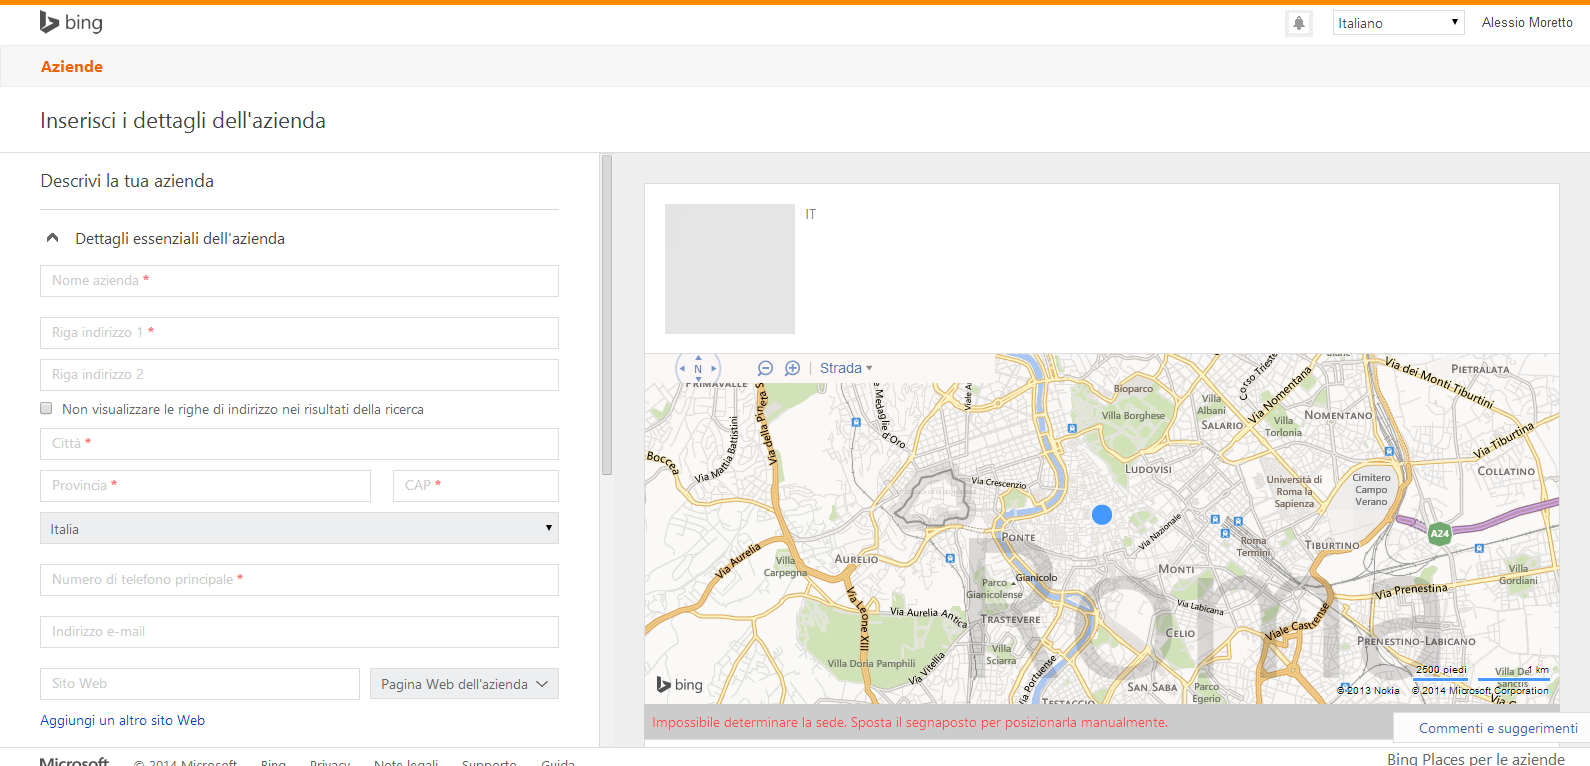The image size is (1590, 766).
Task: Focus the Indirizzo e-mail field
Action: click(299, 632)
